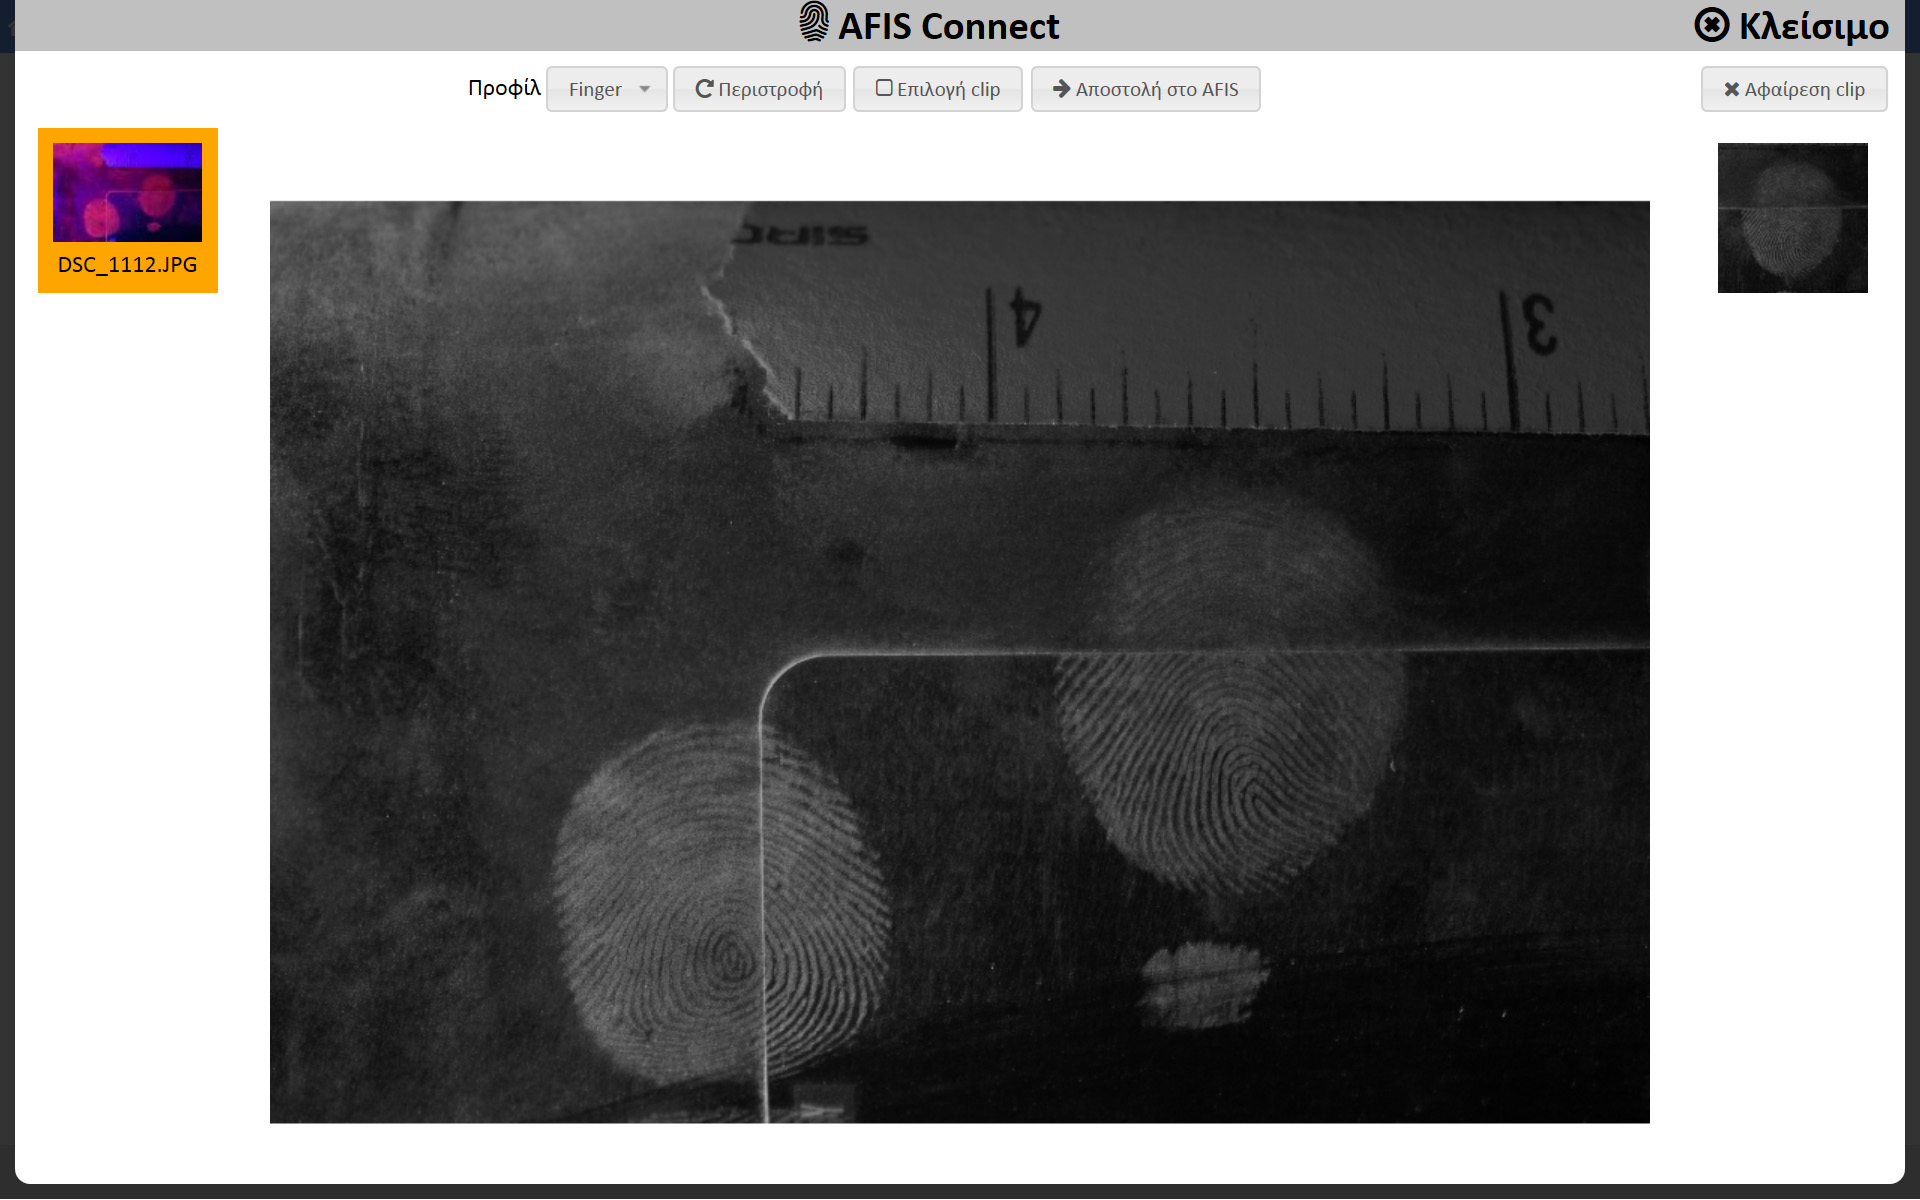Open the Finger profile dropdown
Viewport: 1920px width, 1200px height.
pyautogui.click(x=606, y=89)
